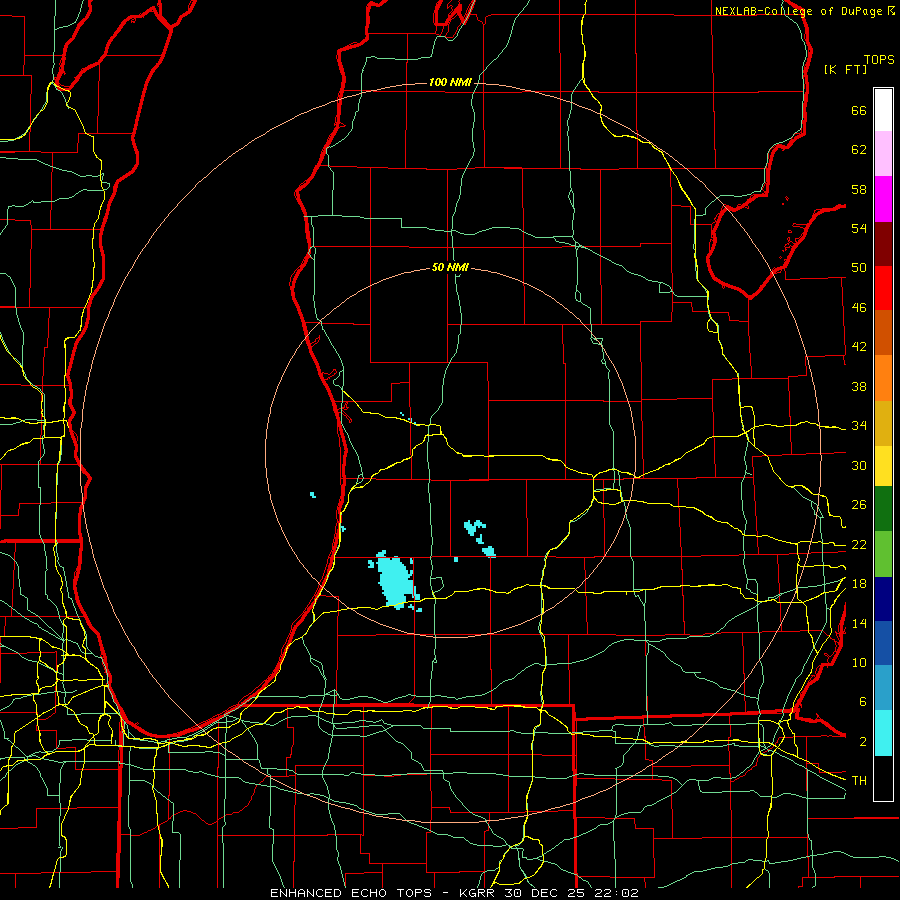Click the bright red 50 kft swatch

click(x=883, y=288)
